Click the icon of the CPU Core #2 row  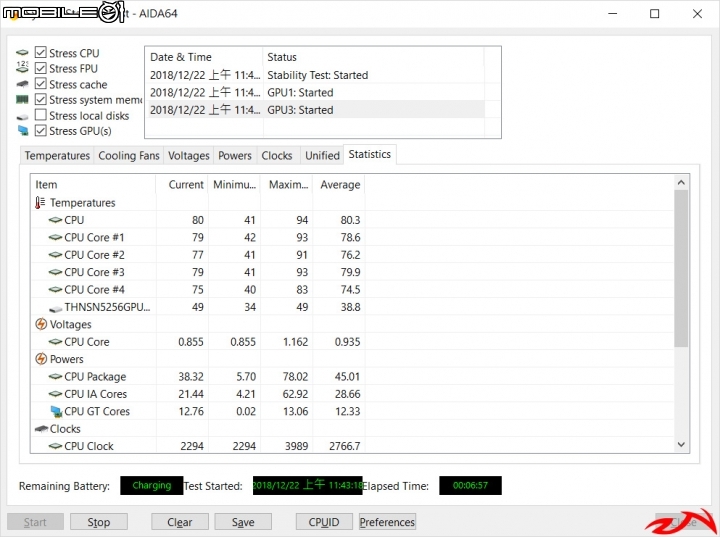click(x=55, y=255)
